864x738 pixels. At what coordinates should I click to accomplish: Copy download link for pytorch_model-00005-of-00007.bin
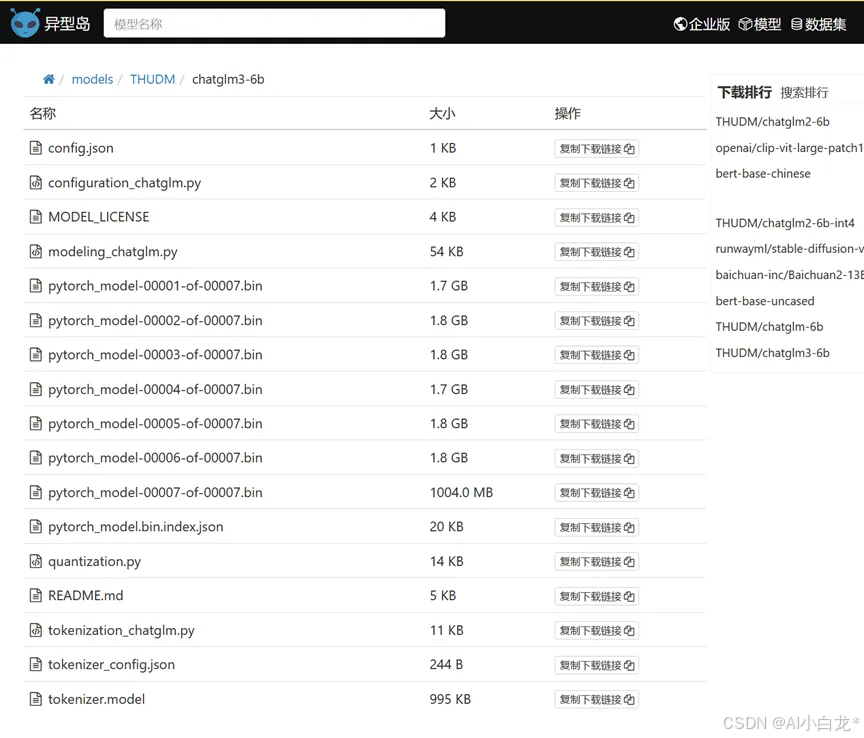tap(597, 424)
